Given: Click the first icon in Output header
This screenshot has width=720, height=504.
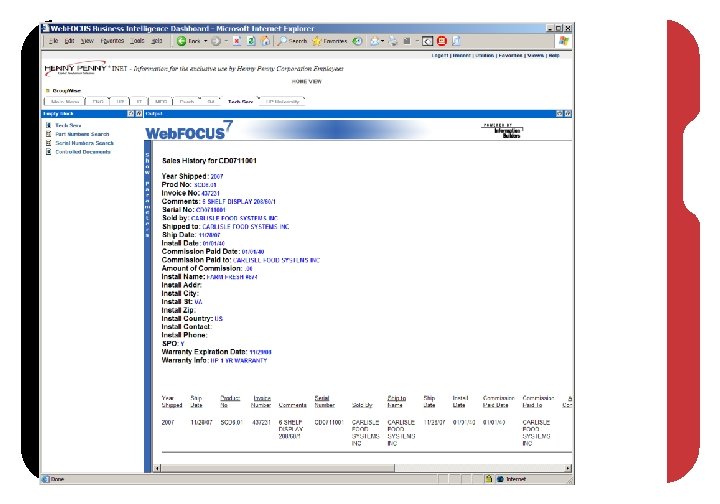Looking at the screenshot, I should (559, 113).
